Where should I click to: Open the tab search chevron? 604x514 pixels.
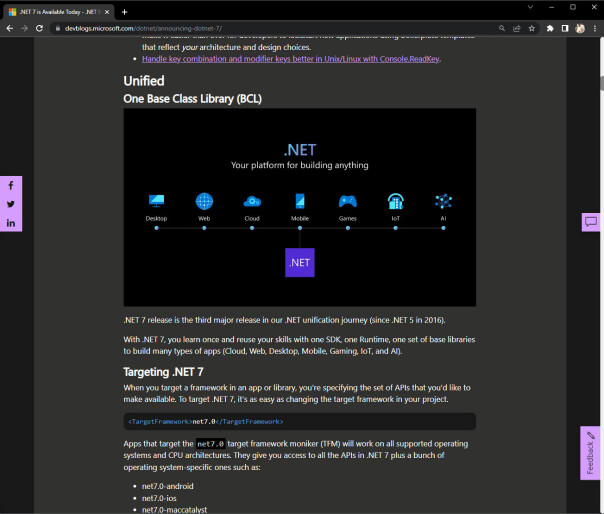pos(530,7)
